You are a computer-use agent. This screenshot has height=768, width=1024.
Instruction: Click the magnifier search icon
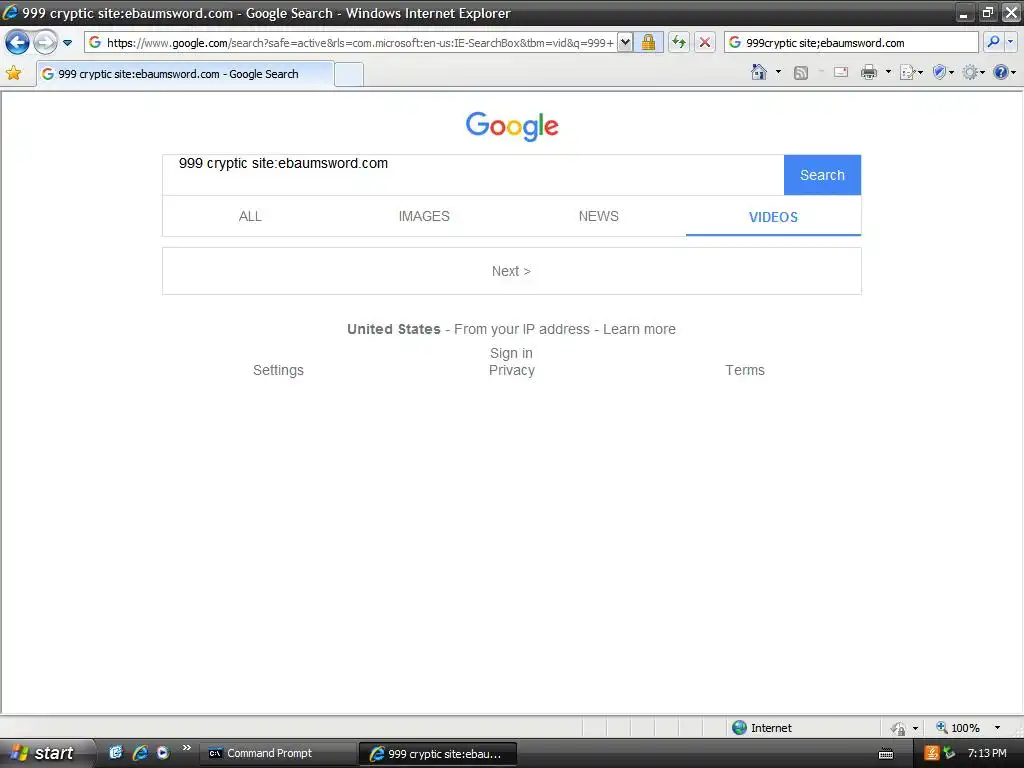click(x=993, y=42)
